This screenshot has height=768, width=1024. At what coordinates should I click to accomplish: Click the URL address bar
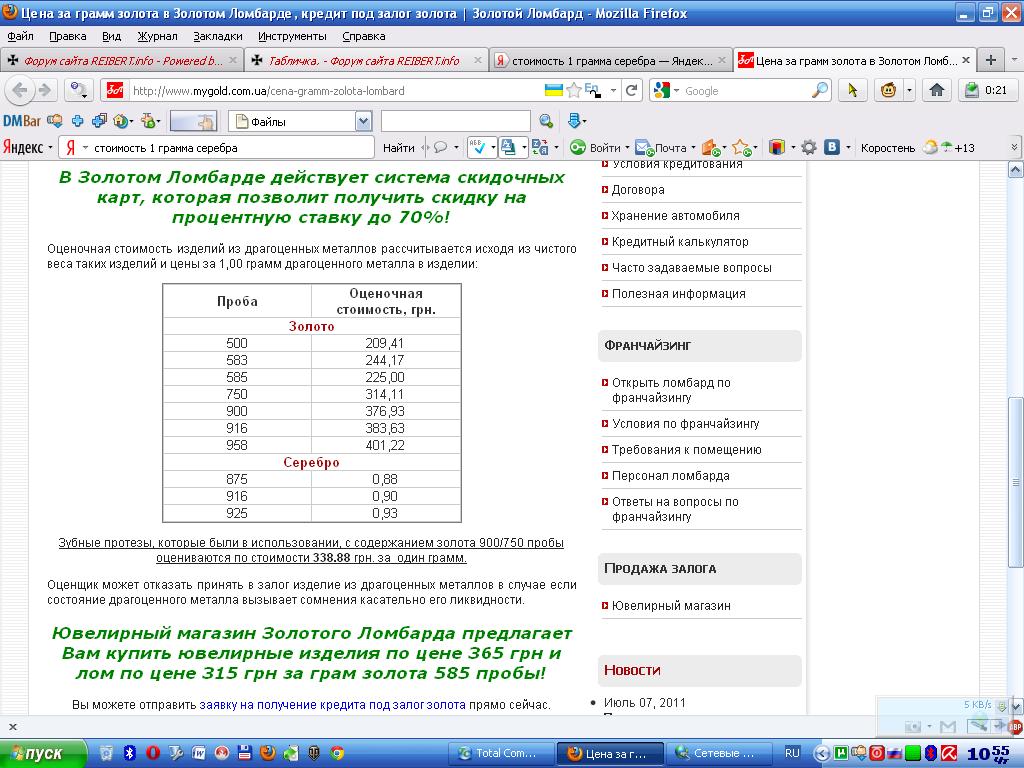(x=330, y=91)
